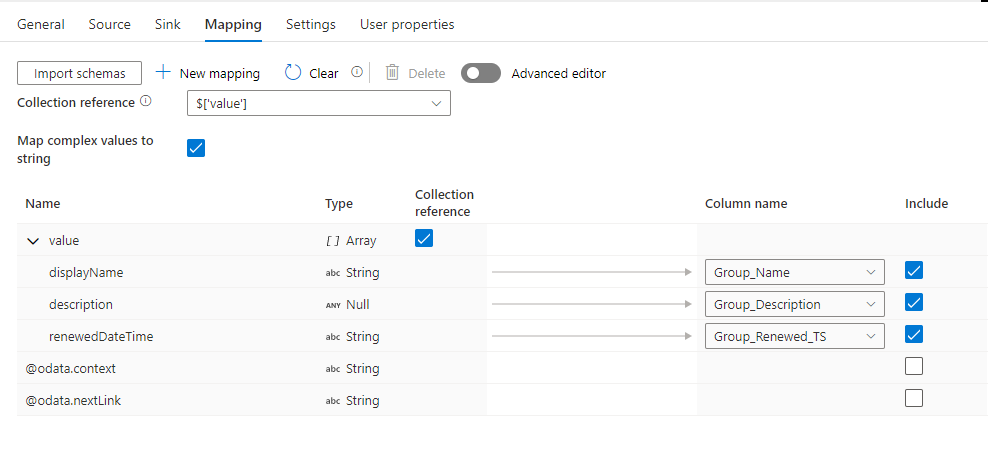Image resolution: width=988 pixels, height=456 pixels.
Task: Click the info icon next to Clear
Action: click(357, 72)
